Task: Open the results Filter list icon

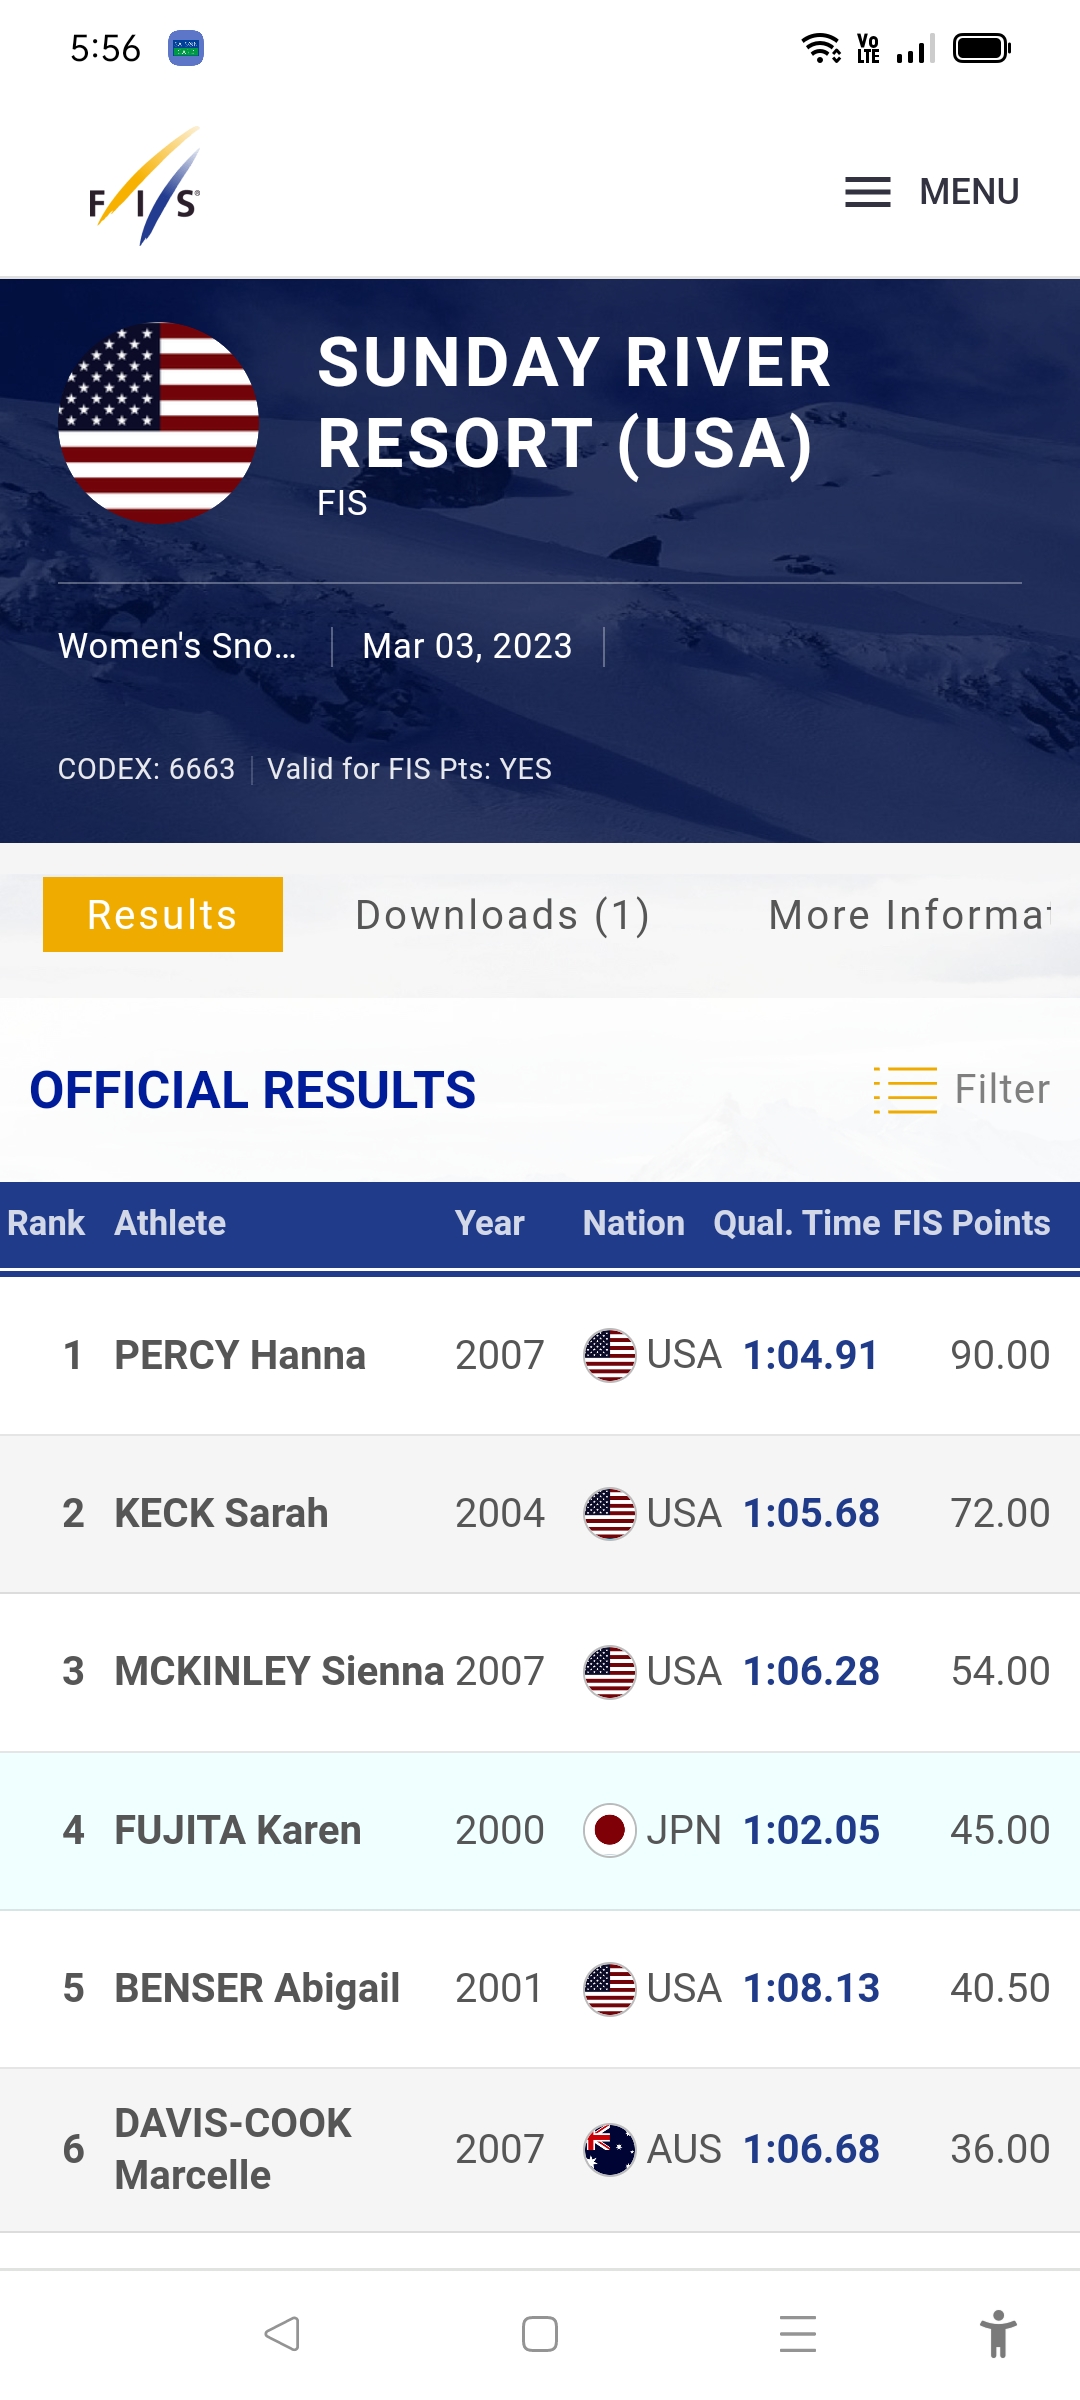Action: (906, 1089)
